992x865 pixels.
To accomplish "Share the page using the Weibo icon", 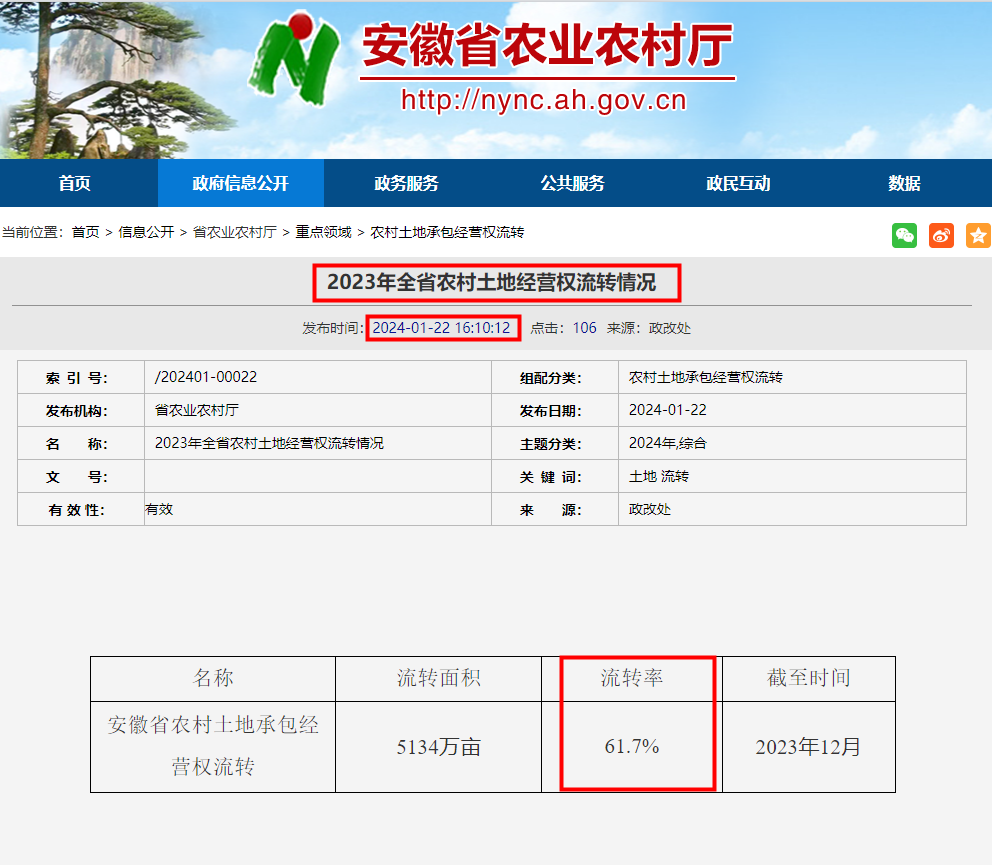I will tap(940, 235).
